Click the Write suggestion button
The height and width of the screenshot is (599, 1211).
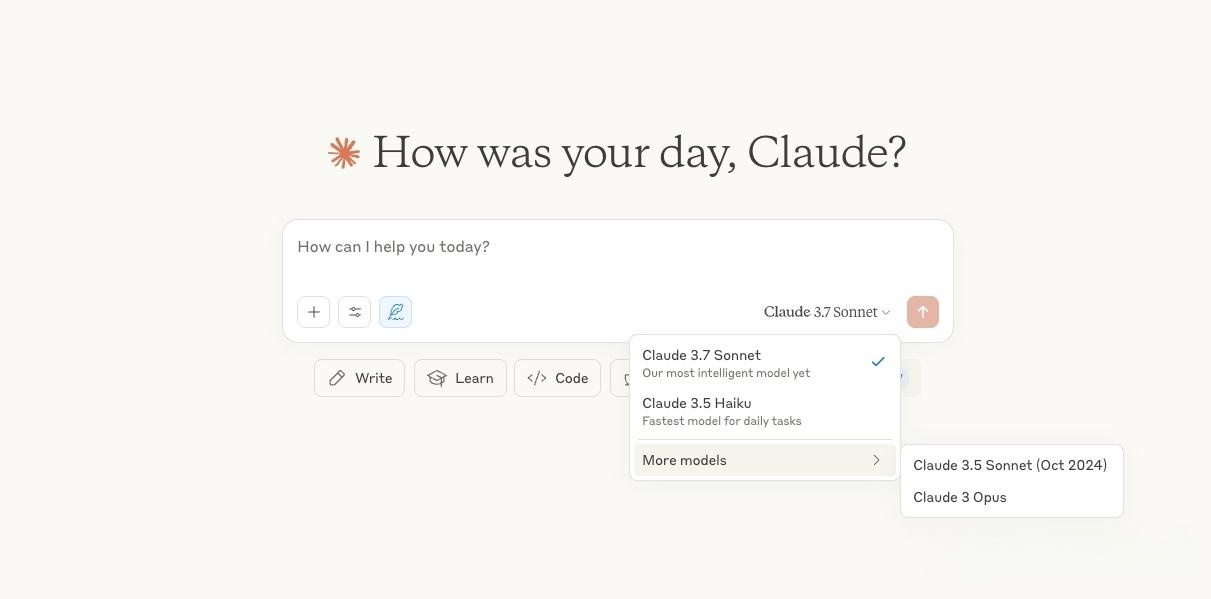tap(360, 378)
